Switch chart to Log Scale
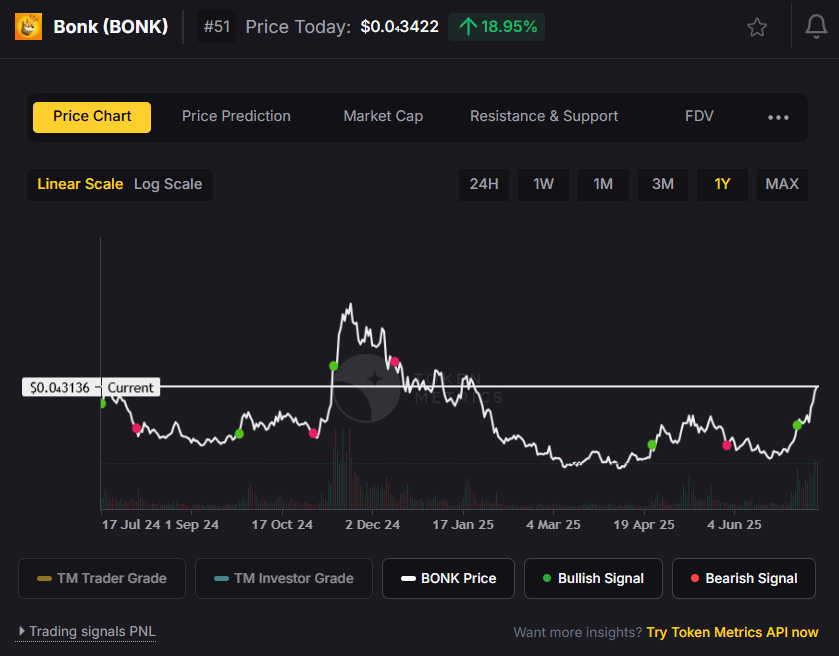This screenshot has height=656, width=839. (168, 184)
